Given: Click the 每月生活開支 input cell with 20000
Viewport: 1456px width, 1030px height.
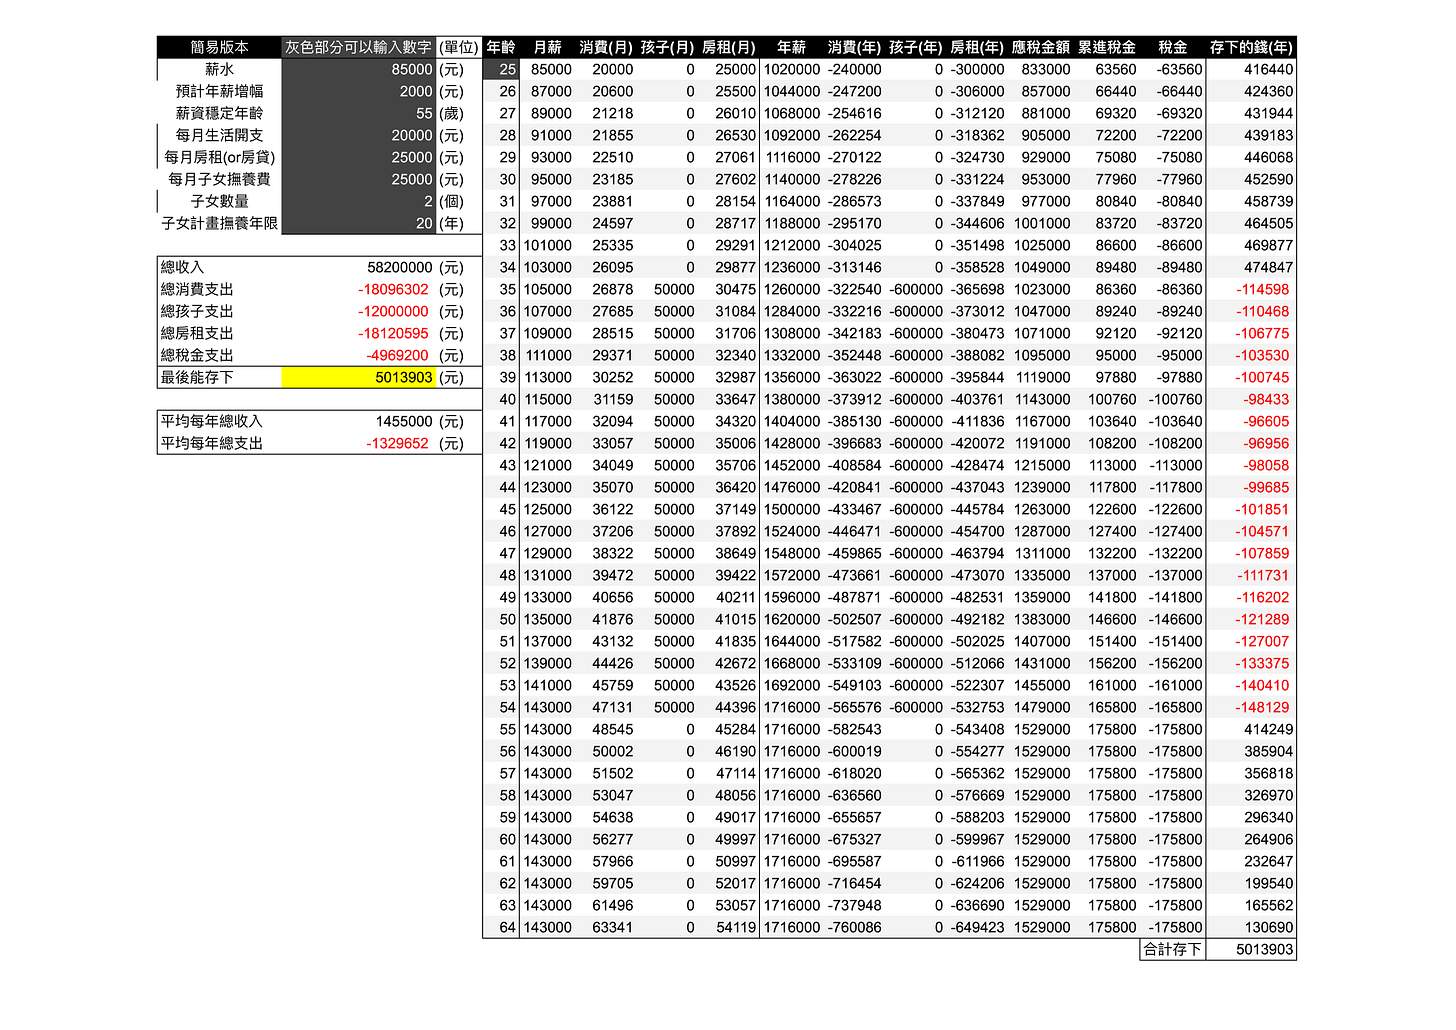Looking at the screenshot, I should [359, 135].
